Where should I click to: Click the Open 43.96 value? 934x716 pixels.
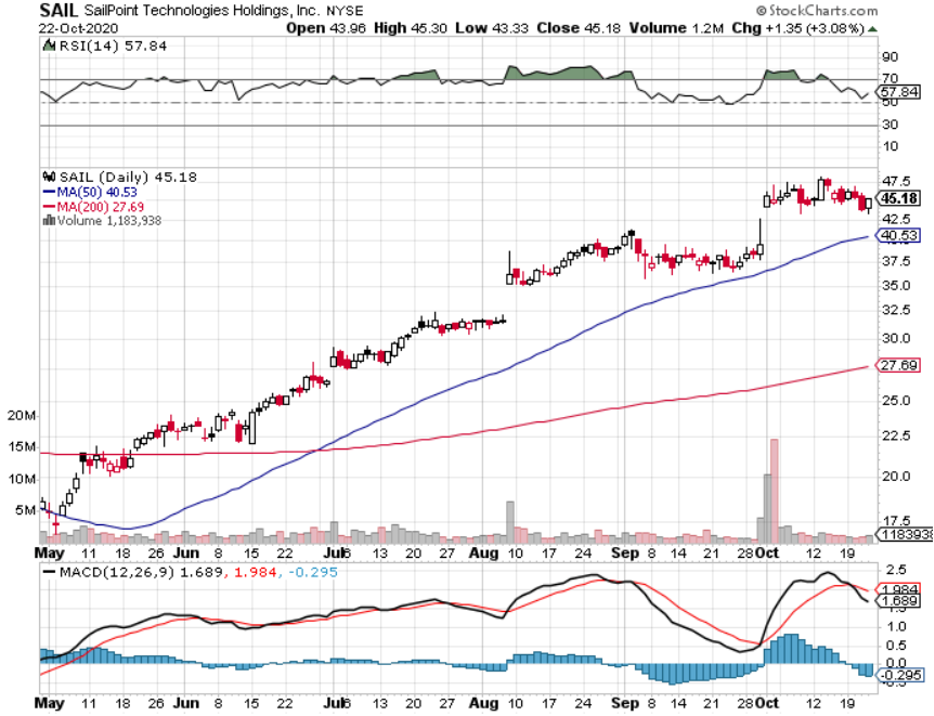point(326,28)
